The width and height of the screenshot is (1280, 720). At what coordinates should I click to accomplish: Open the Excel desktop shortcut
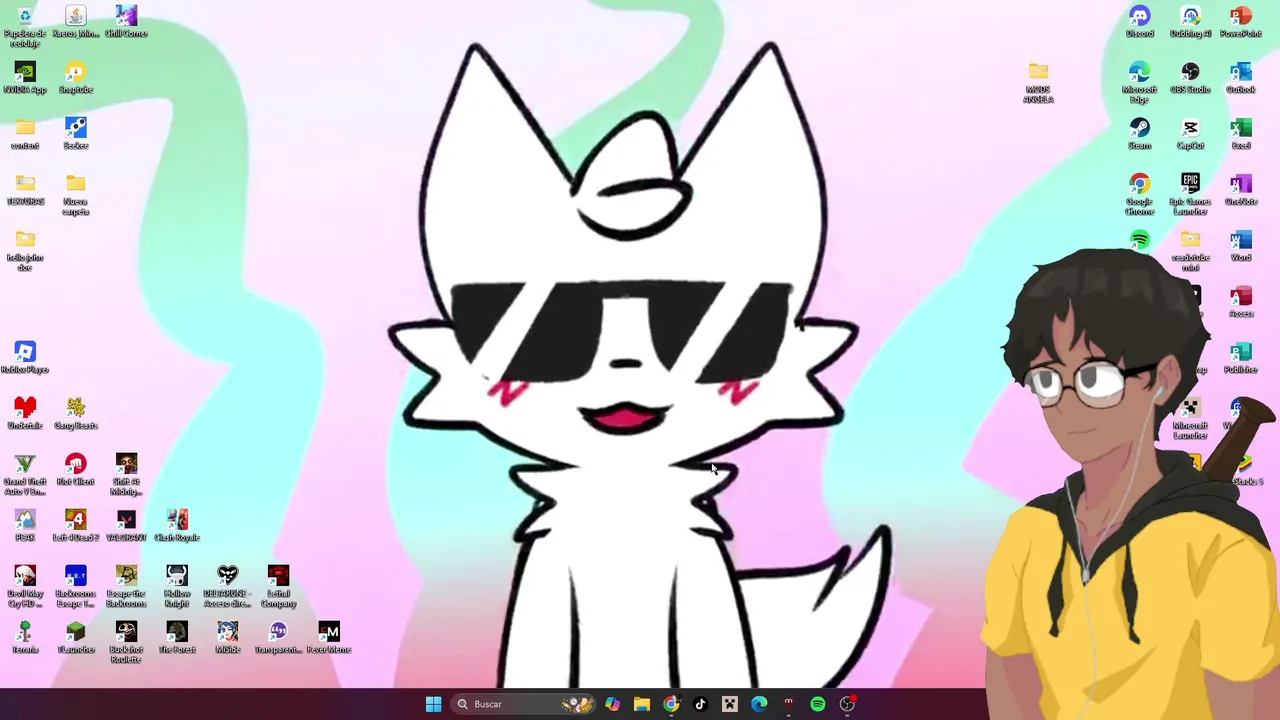point(1241,134)
